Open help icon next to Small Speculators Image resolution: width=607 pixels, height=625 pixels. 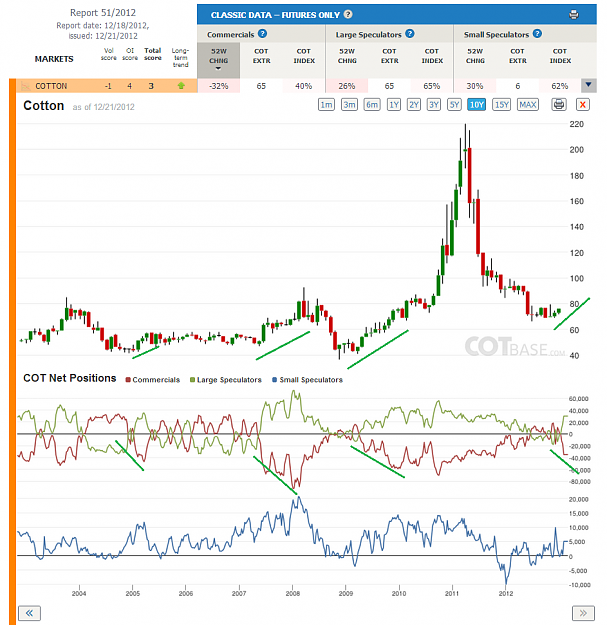(x=537, y=33)
